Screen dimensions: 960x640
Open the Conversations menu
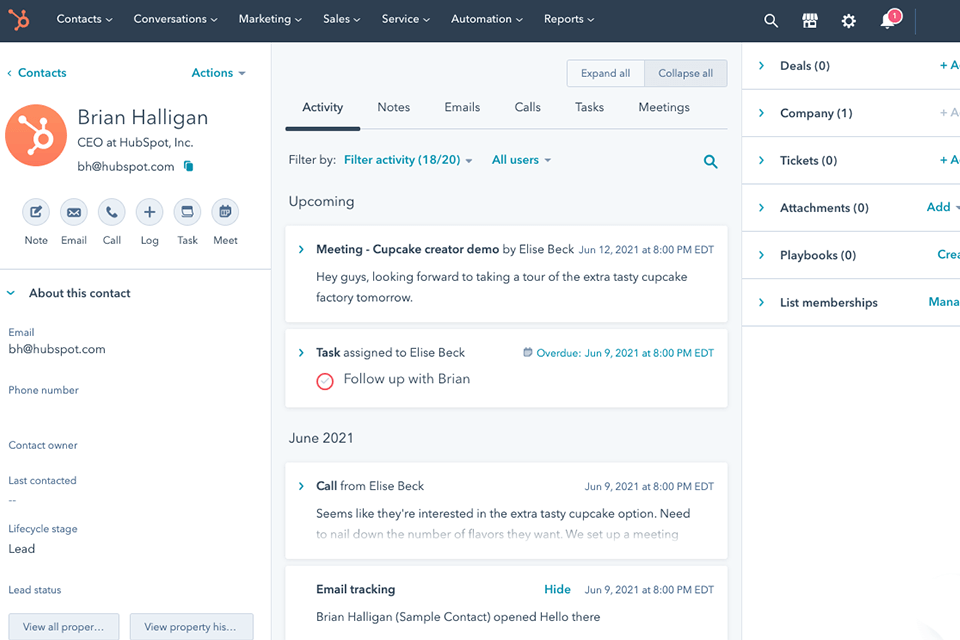click(x=175, y=19)
